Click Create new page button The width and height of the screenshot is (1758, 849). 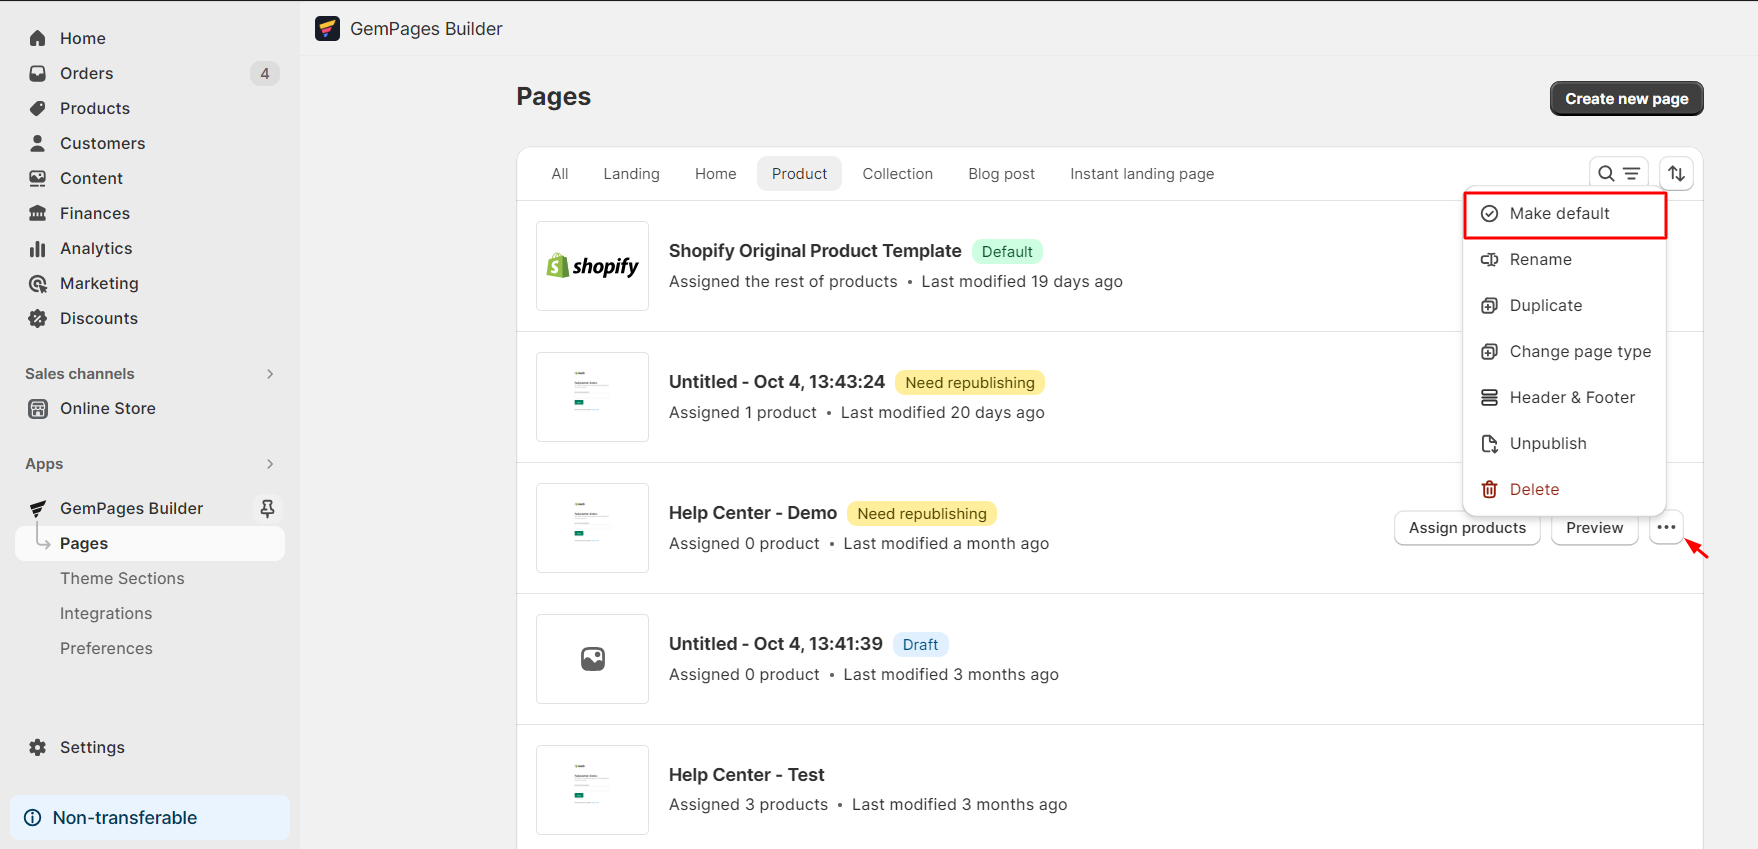(x=1626, y=99)
